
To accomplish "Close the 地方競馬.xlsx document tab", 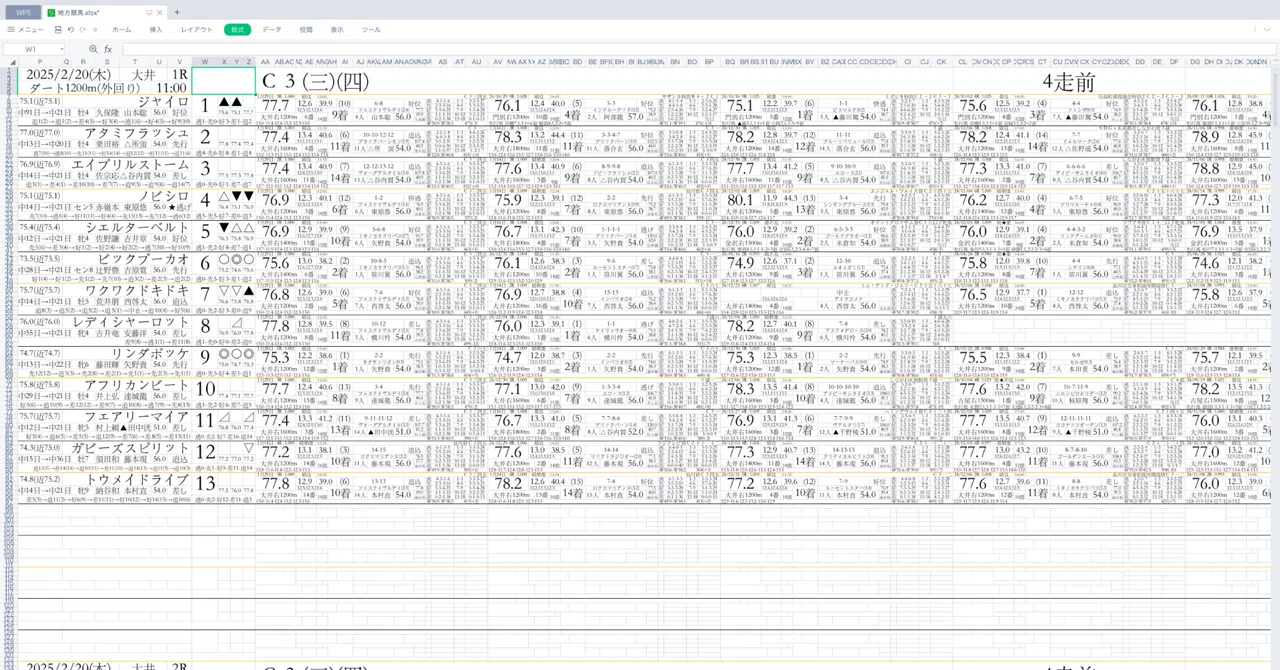I will tap(158, 12).
